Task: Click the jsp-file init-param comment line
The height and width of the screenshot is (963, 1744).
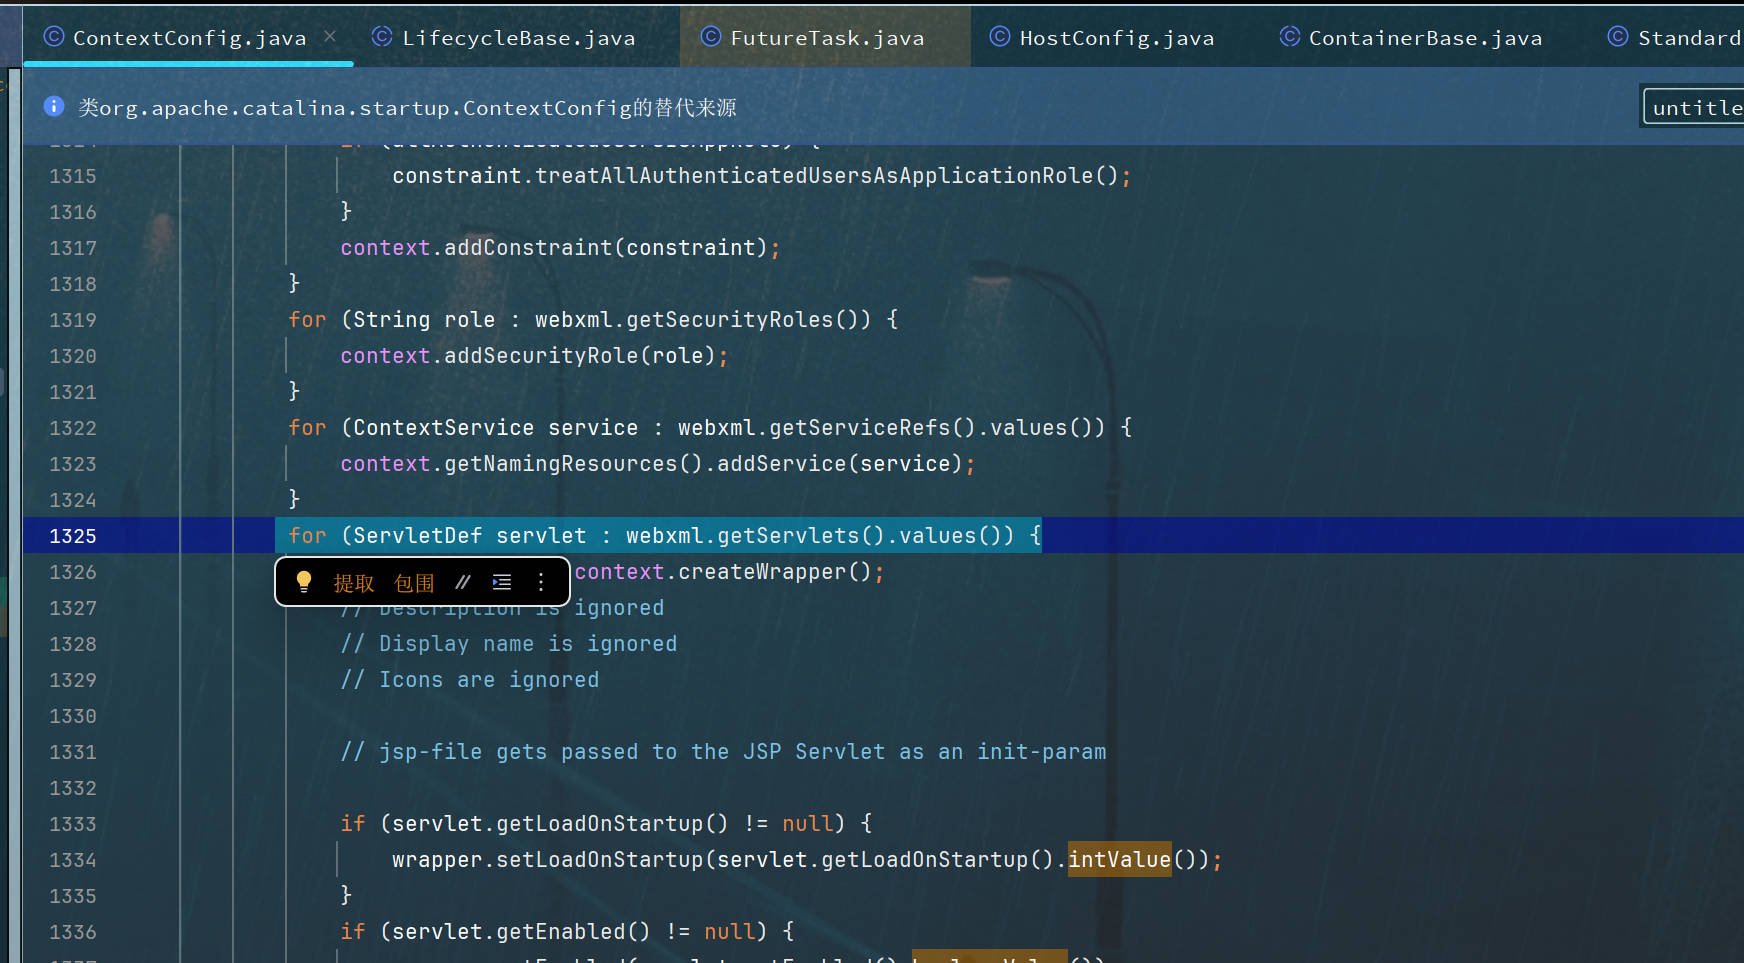Action: (723, 752)
